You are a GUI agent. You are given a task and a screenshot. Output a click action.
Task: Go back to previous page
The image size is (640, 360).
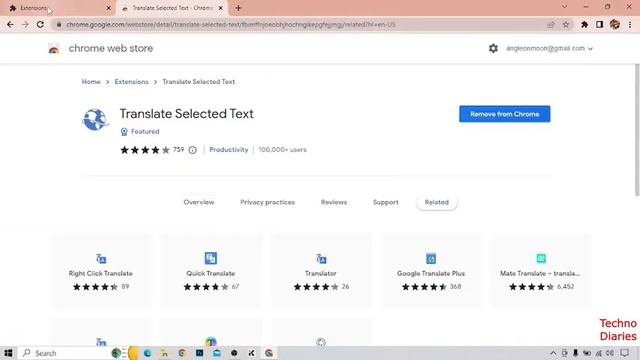[x=10, y=24]
